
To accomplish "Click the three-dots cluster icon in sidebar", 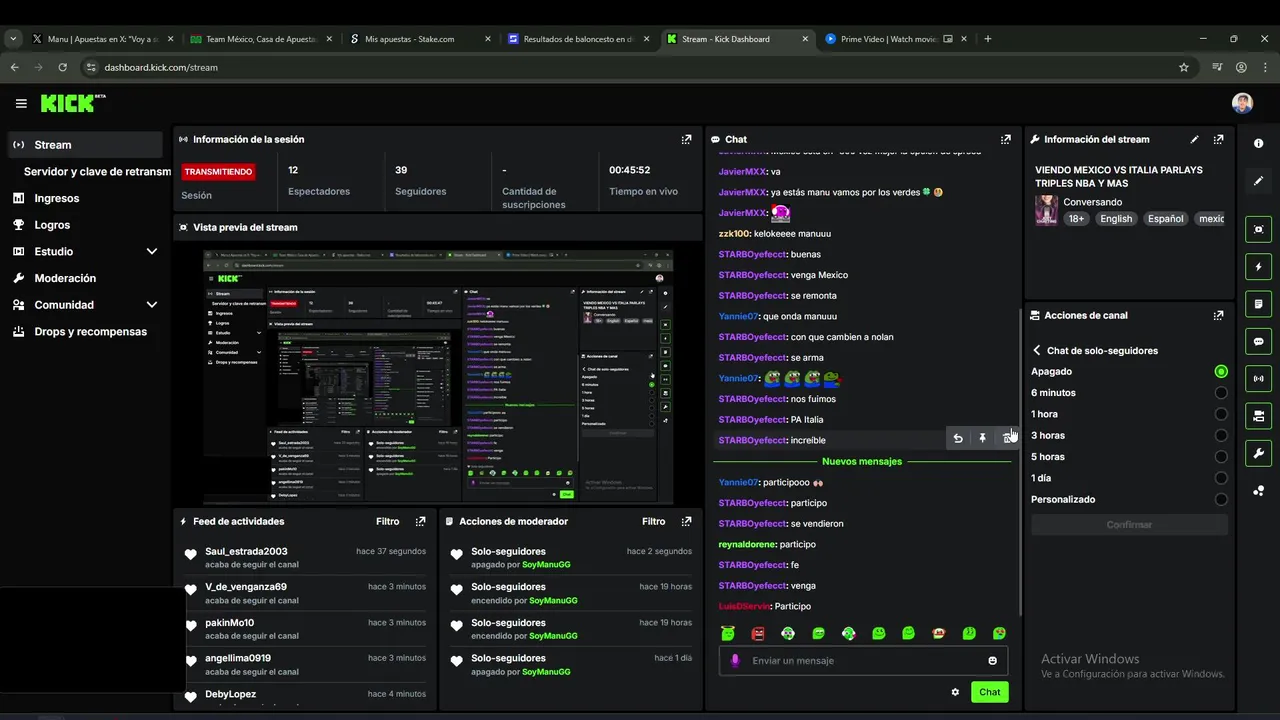I will coord(1258,490).
